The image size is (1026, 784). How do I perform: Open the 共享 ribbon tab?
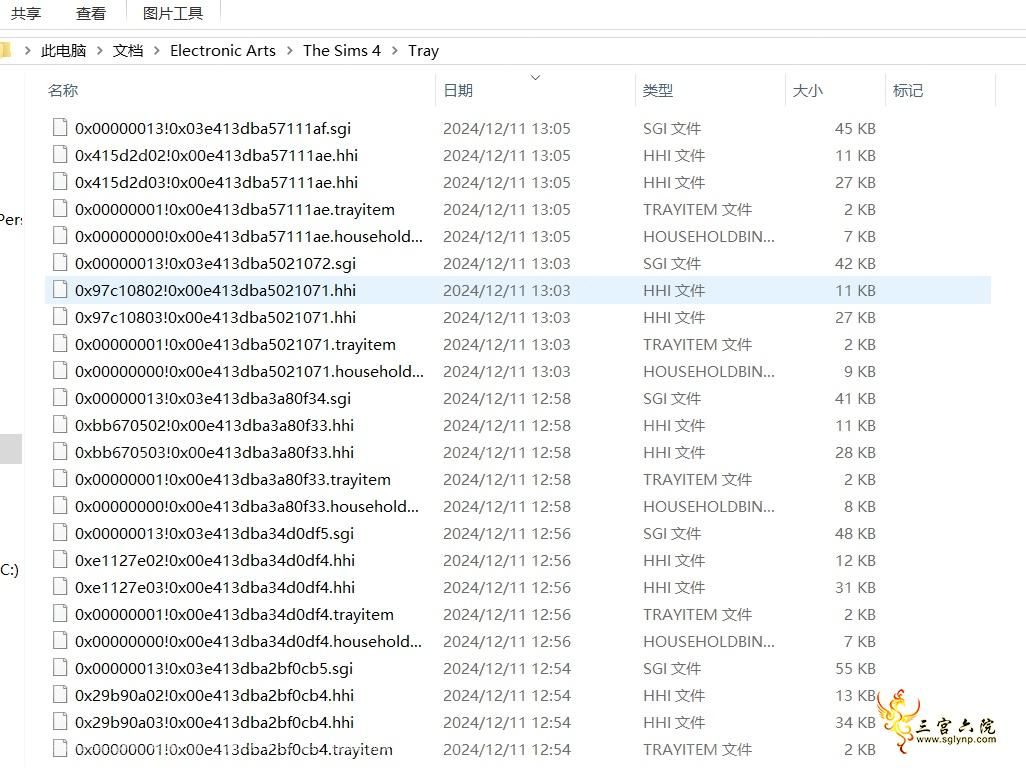click(26, 13)
